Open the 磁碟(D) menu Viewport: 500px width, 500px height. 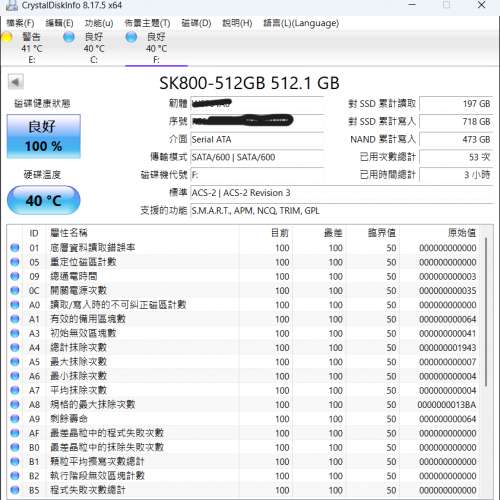tap(196, 23)
